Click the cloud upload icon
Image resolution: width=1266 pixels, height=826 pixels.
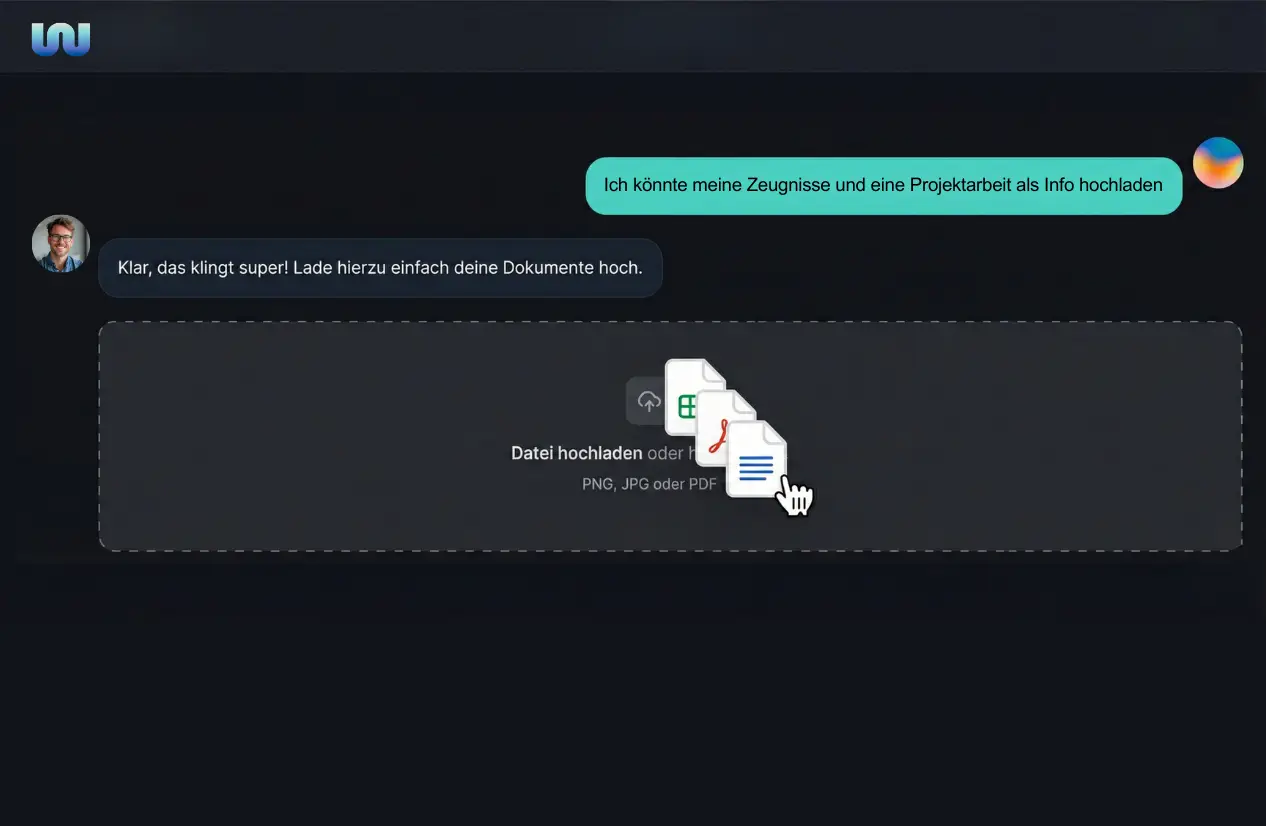(x=649, y=401)
